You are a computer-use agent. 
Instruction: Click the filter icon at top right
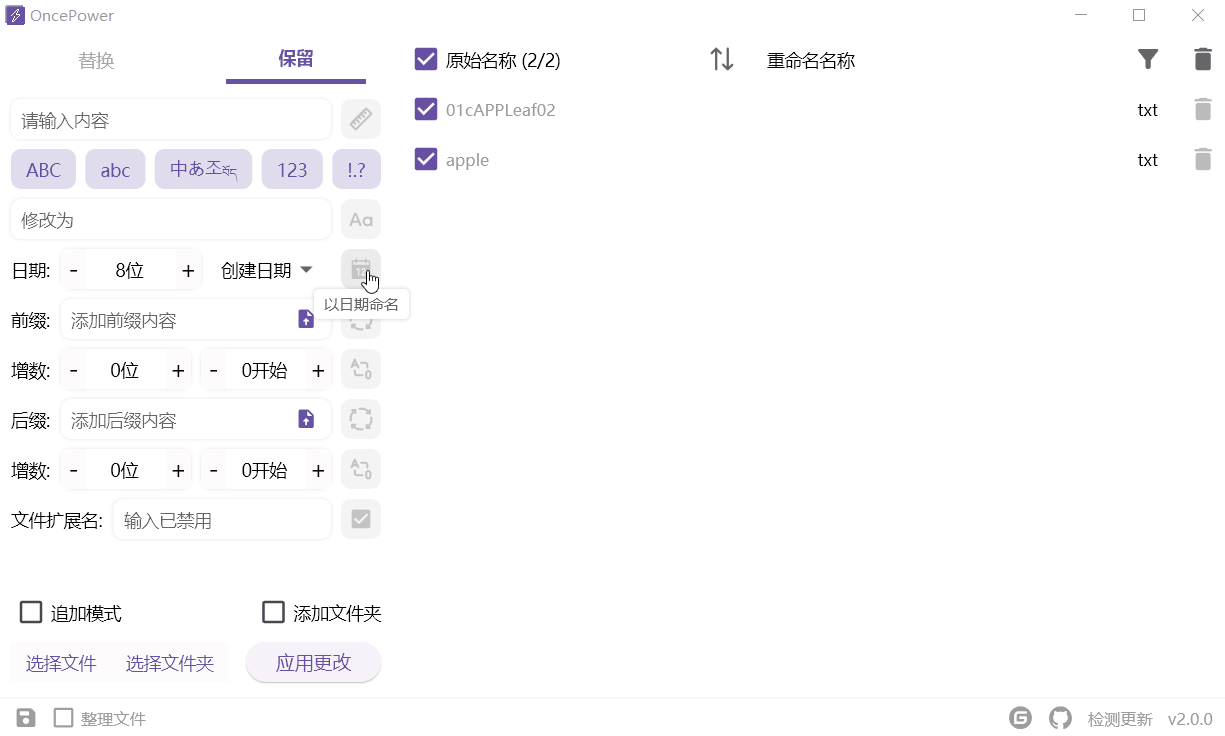click(x=1148, y=59)
